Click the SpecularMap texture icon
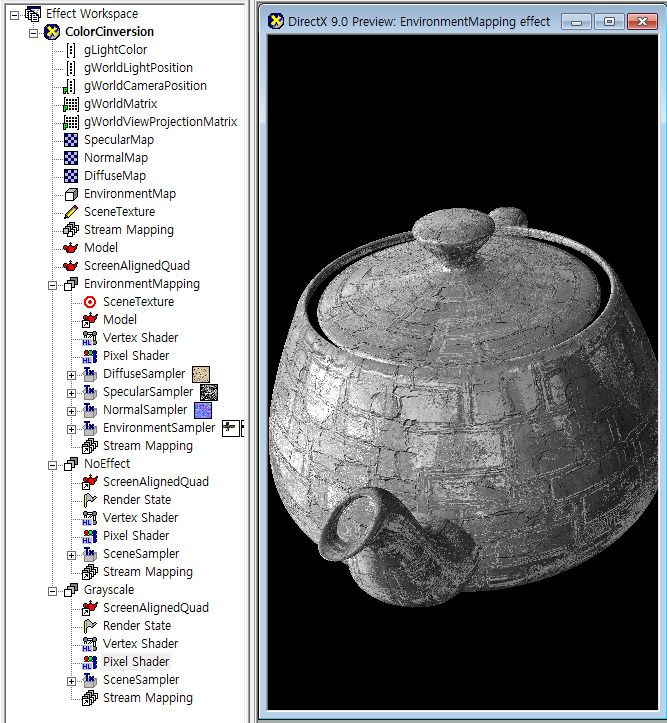This screenshot has height=723, width=667. (71, 140)
